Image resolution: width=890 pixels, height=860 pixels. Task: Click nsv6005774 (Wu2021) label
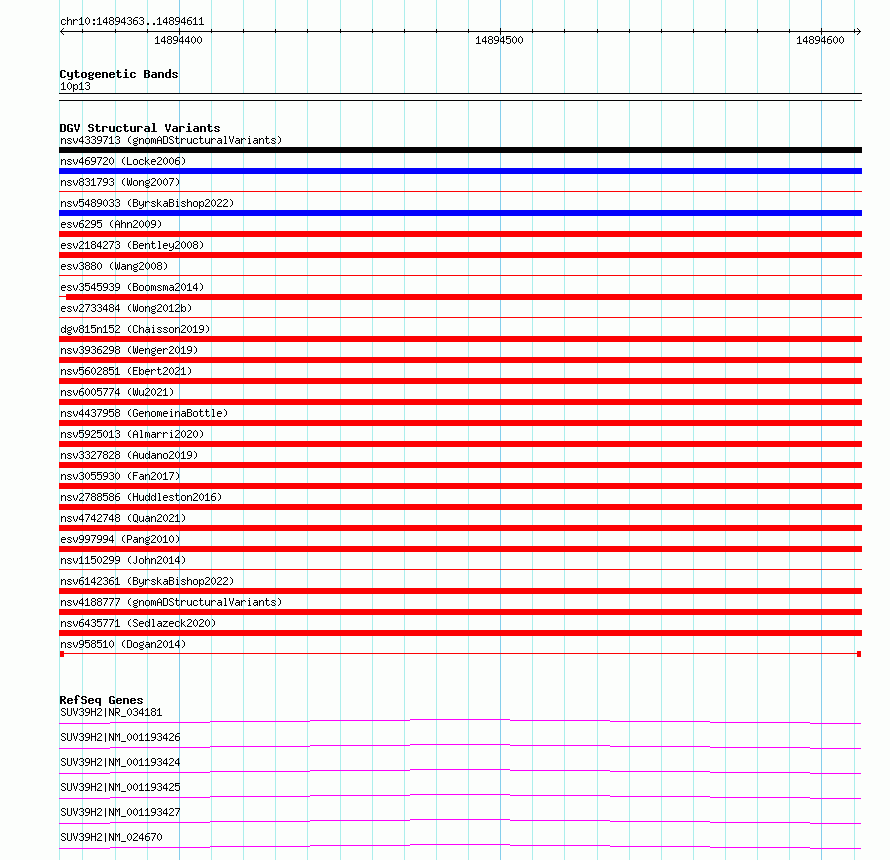pyautogui.click(x=117, y=392)
